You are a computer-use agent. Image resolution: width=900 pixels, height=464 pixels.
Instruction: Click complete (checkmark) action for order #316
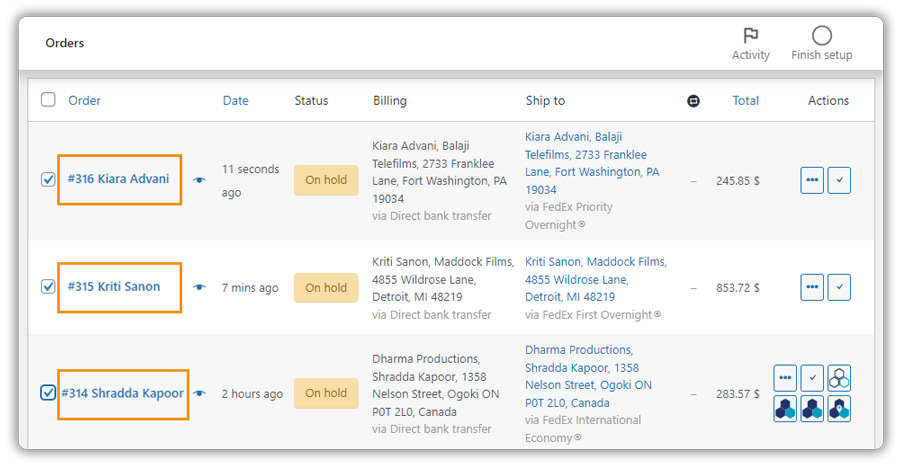(839, 180)
